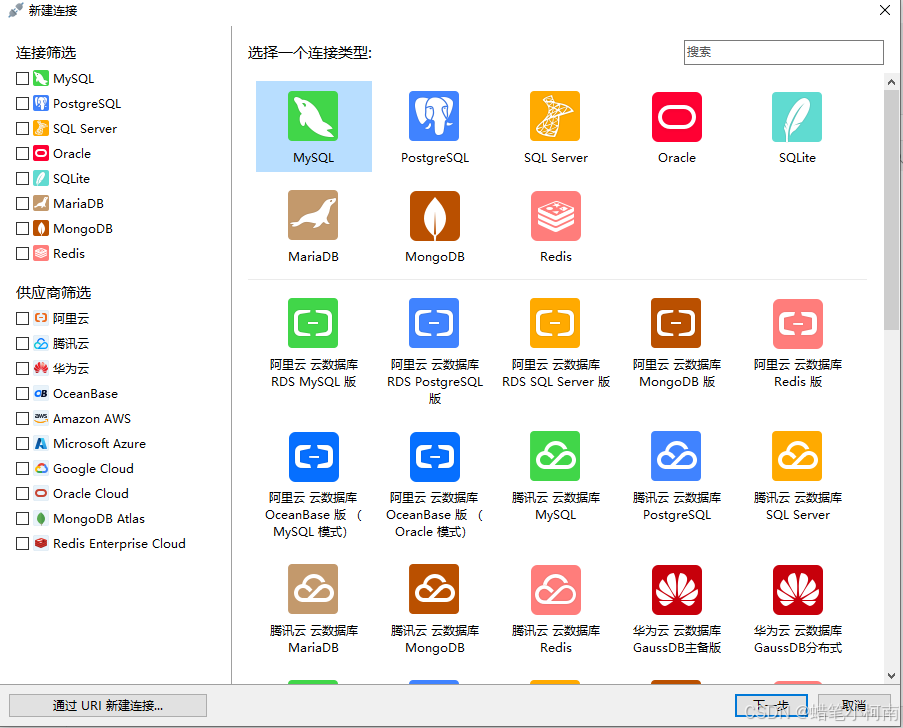Pick 腾讯云 云数据库 MariaDB icon
Viewport: 903px width, 728px height.
click(313, 589)
